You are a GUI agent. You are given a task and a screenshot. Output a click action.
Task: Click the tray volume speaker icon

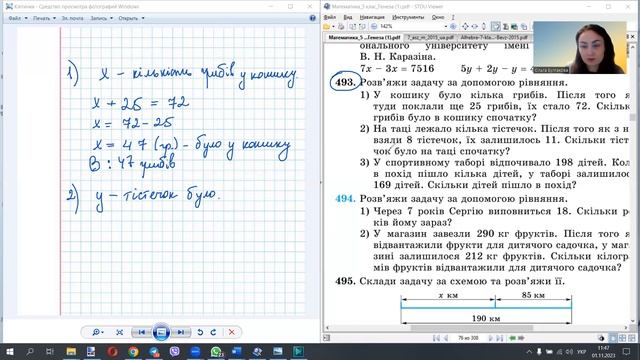(569, 351)
